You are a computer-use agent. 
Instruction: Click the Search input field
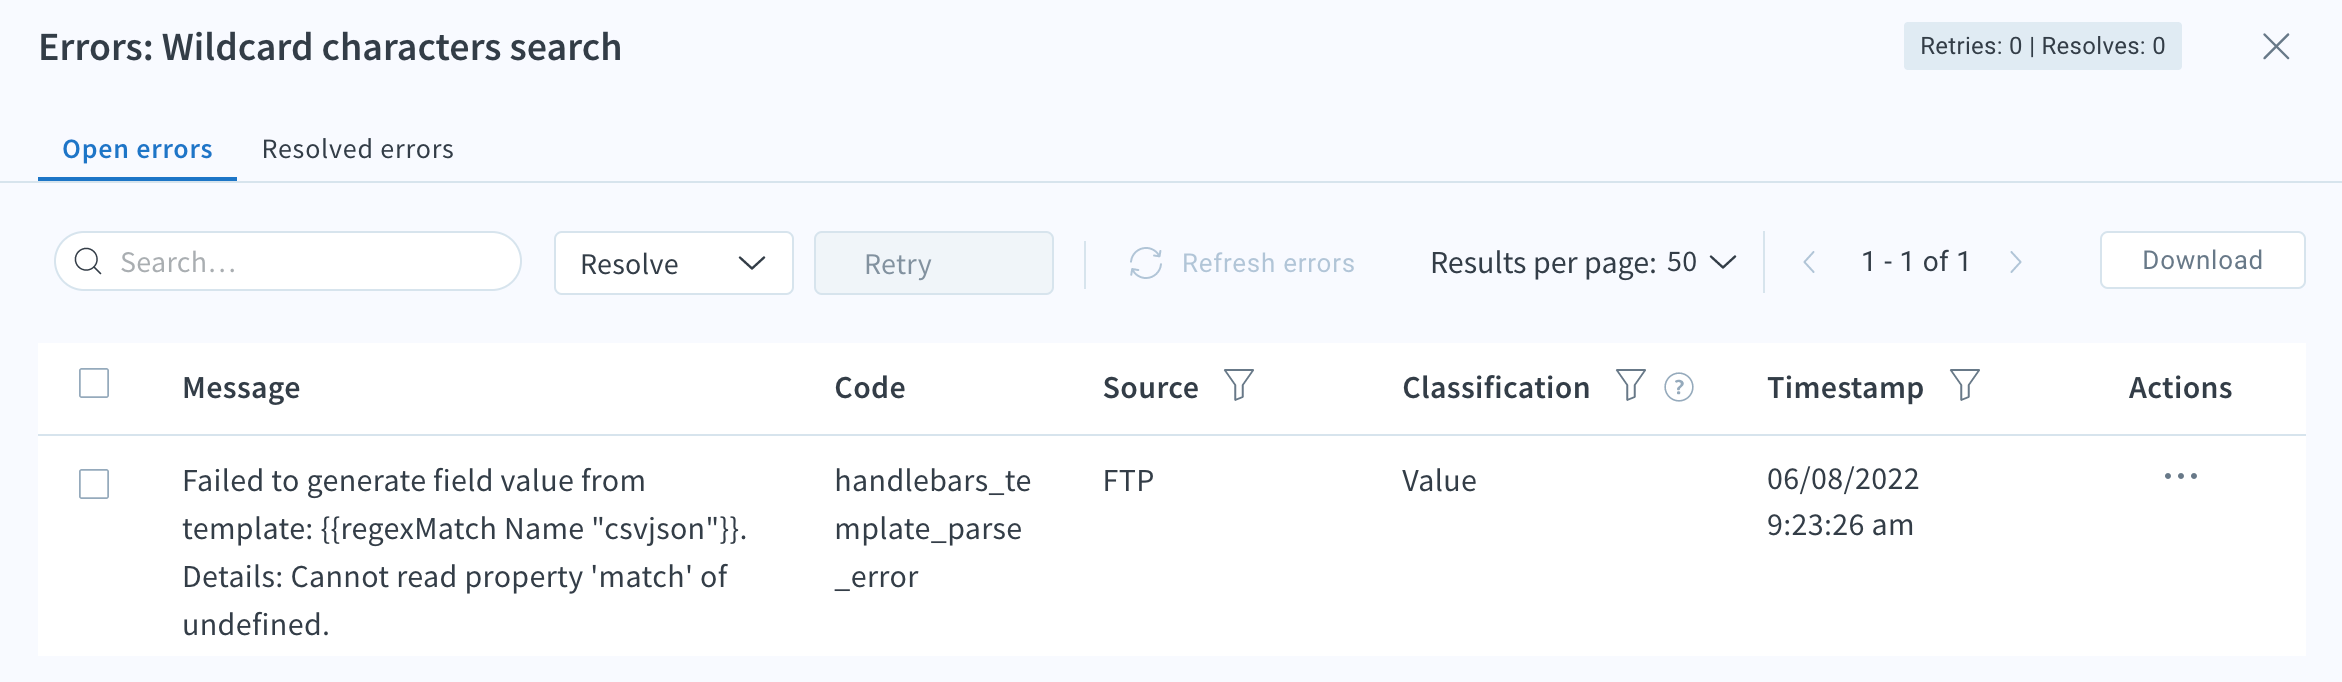288,262
